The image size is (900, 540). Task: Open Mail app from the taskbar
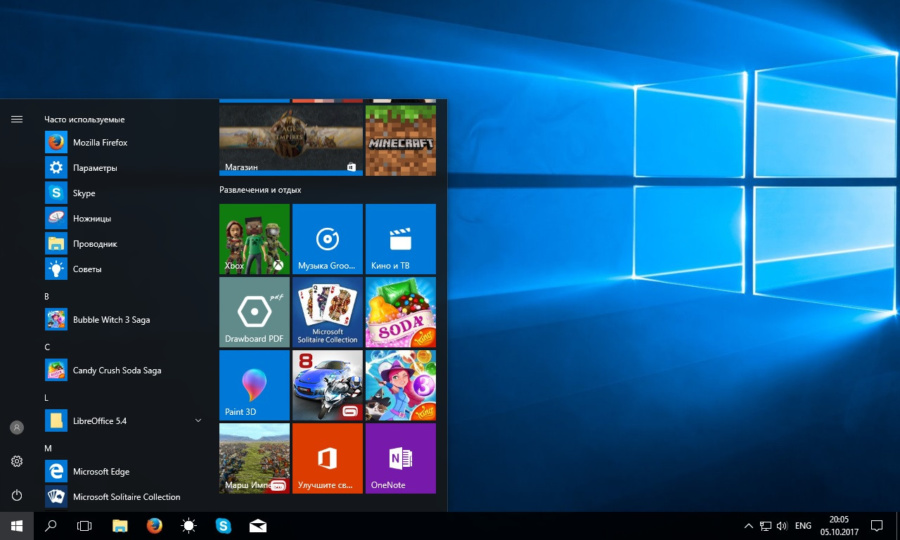tap(258, 526)
